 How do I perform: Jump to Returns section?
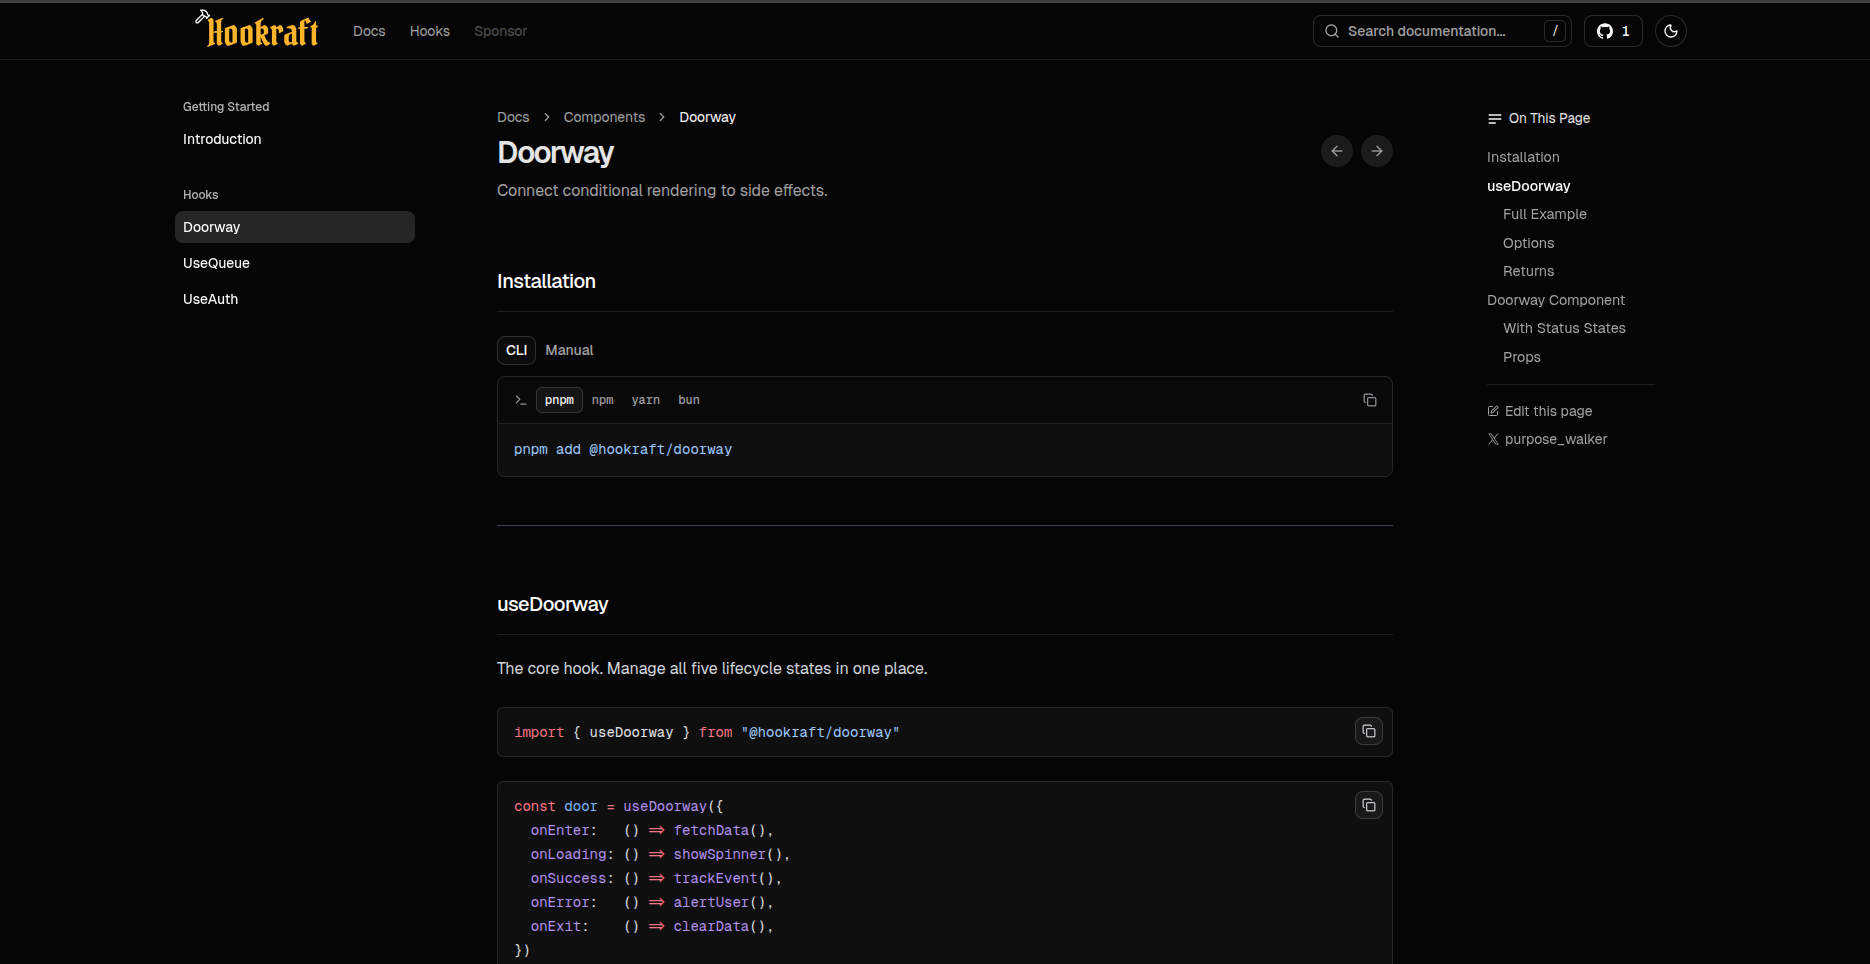(x=1528, y=271)
